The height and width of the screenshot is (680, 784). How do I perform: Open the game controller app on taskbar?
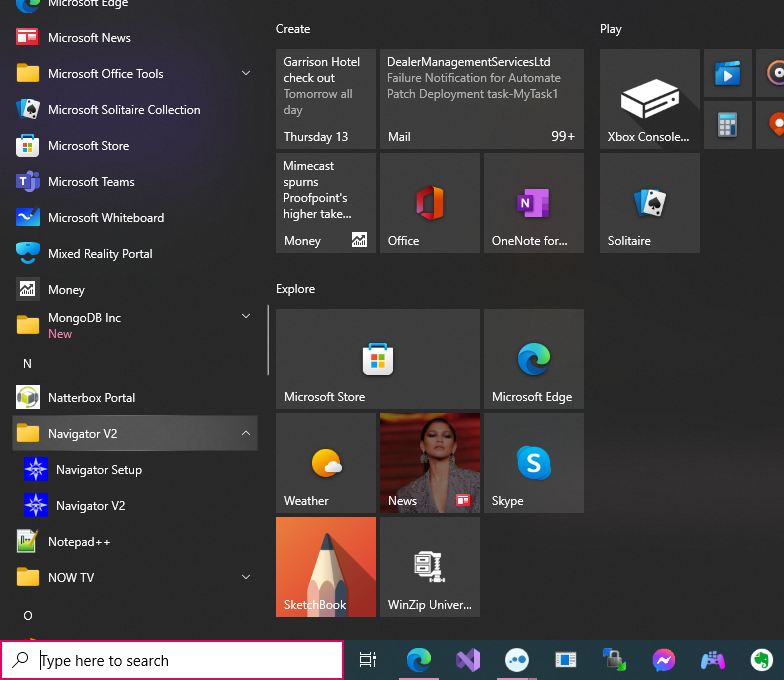[712, 660]
